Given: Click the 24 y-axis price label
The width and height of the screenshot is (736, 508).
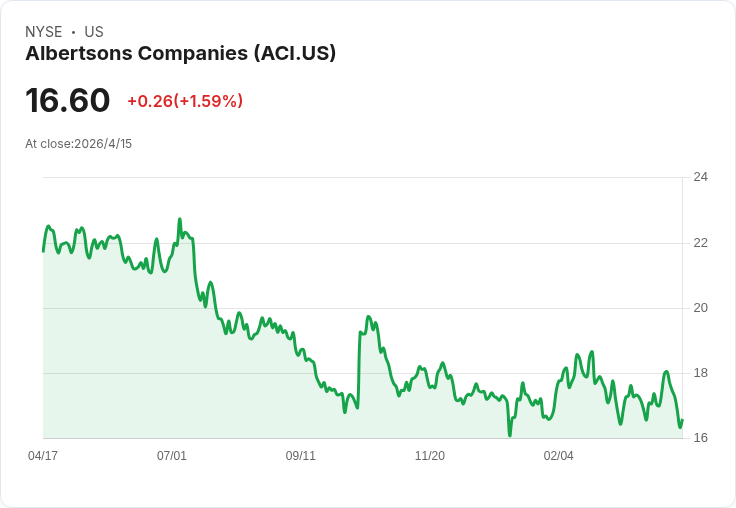Looking at the screenshot, I should 700,177.
